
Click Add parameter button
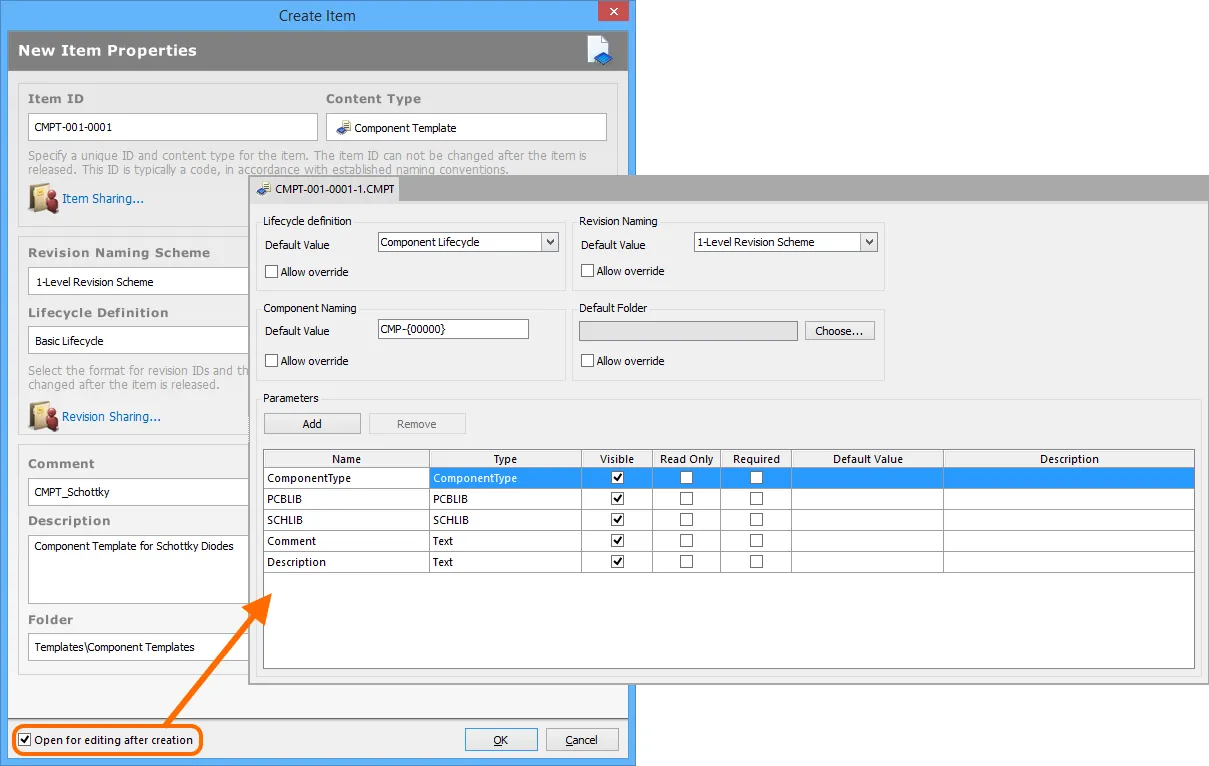(x=312, y=424)
